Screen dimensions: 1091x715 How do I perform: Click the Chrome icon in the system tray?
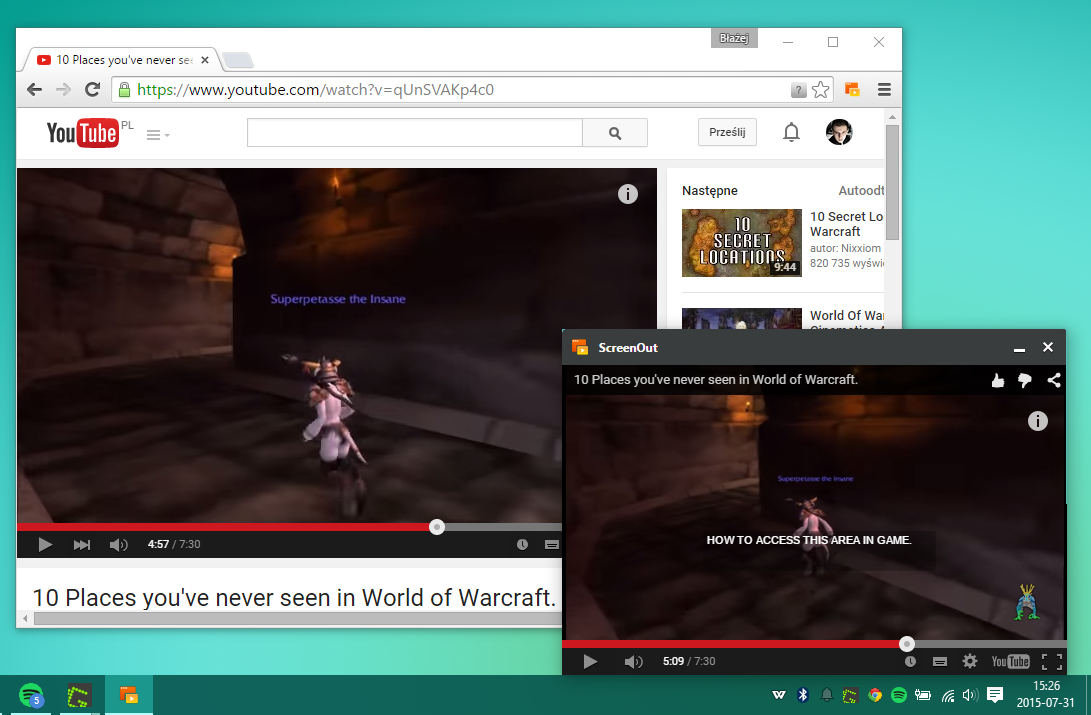point(875,694)
